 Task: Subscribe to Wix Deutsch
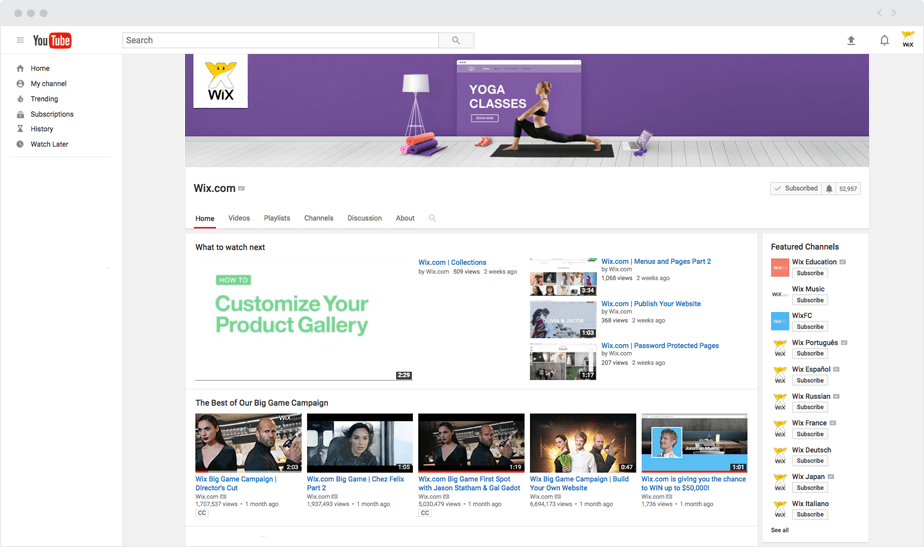[x=810, y=461]
